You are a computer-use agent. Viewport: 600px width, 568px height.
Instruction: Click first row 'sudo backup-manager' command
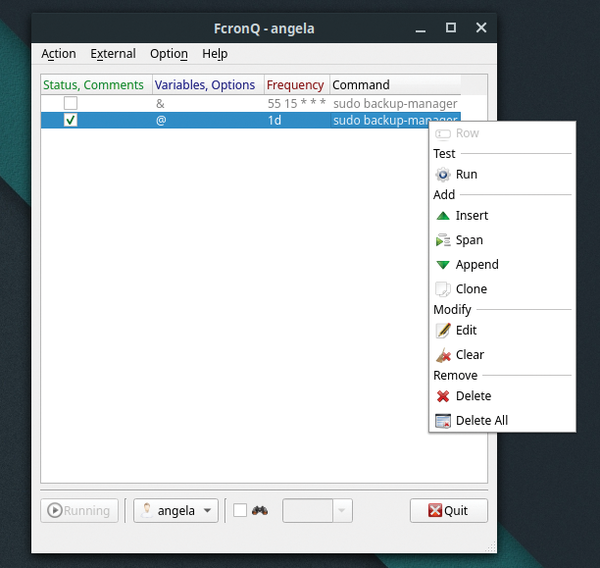pos(395,103)
